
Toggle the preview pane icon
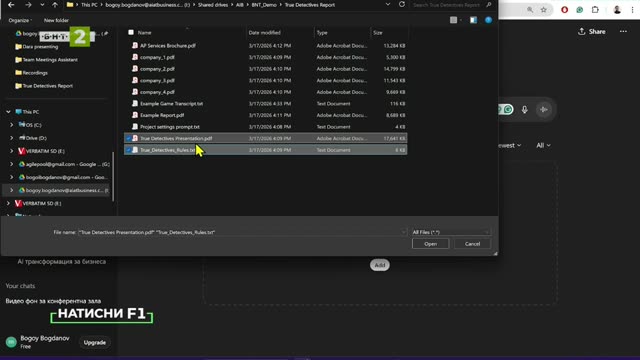pyautogui.click(x=473, y=20)
